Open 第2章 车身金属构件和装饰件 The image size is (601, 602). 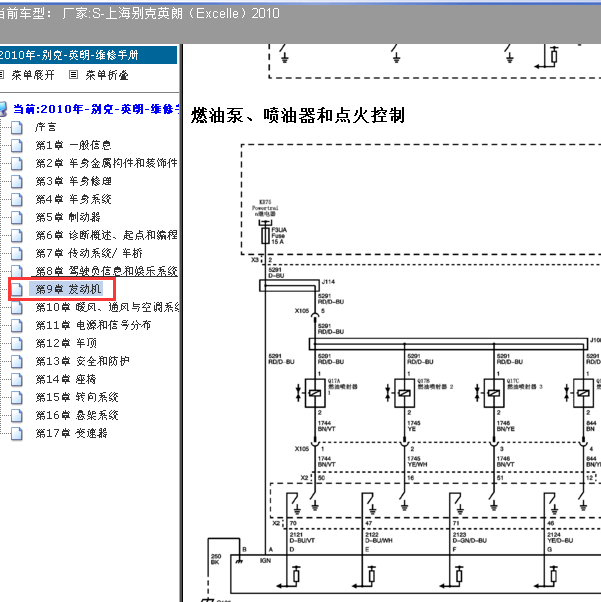(106, 163)
